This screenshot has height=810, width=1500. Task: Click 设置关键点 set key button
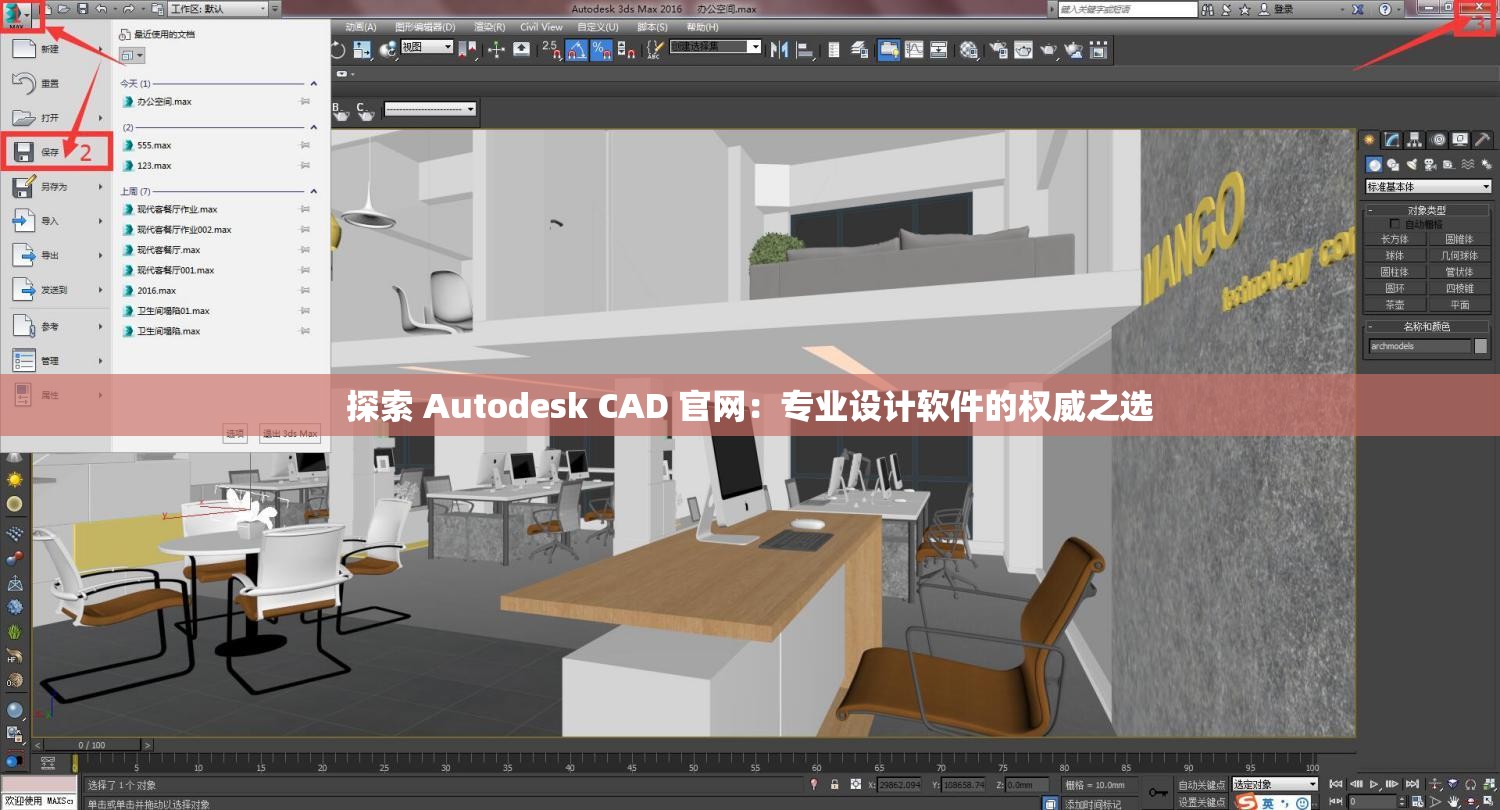pos(1202,802)
